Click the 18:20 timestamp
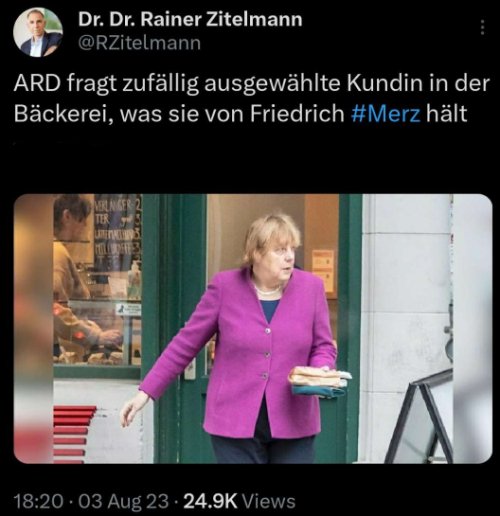 point(38,501)
